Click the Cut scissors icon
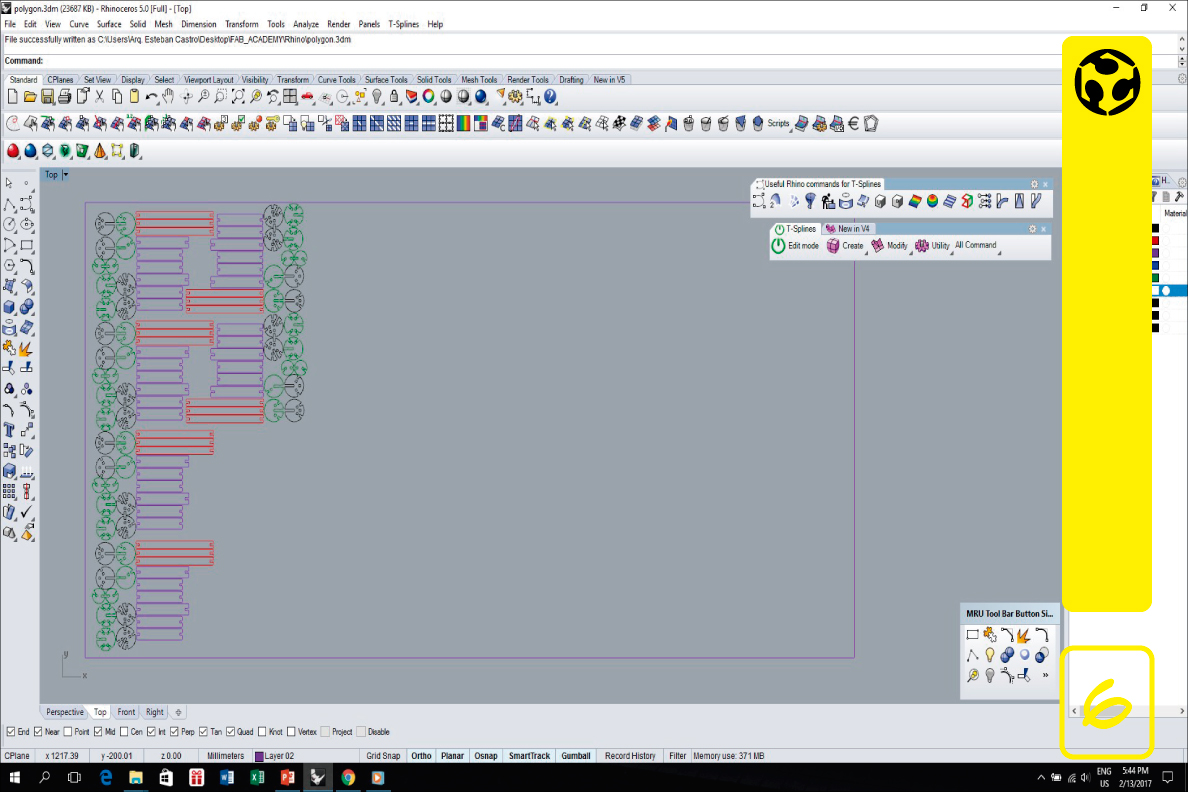1188x792 pixels. click(99, 97)
